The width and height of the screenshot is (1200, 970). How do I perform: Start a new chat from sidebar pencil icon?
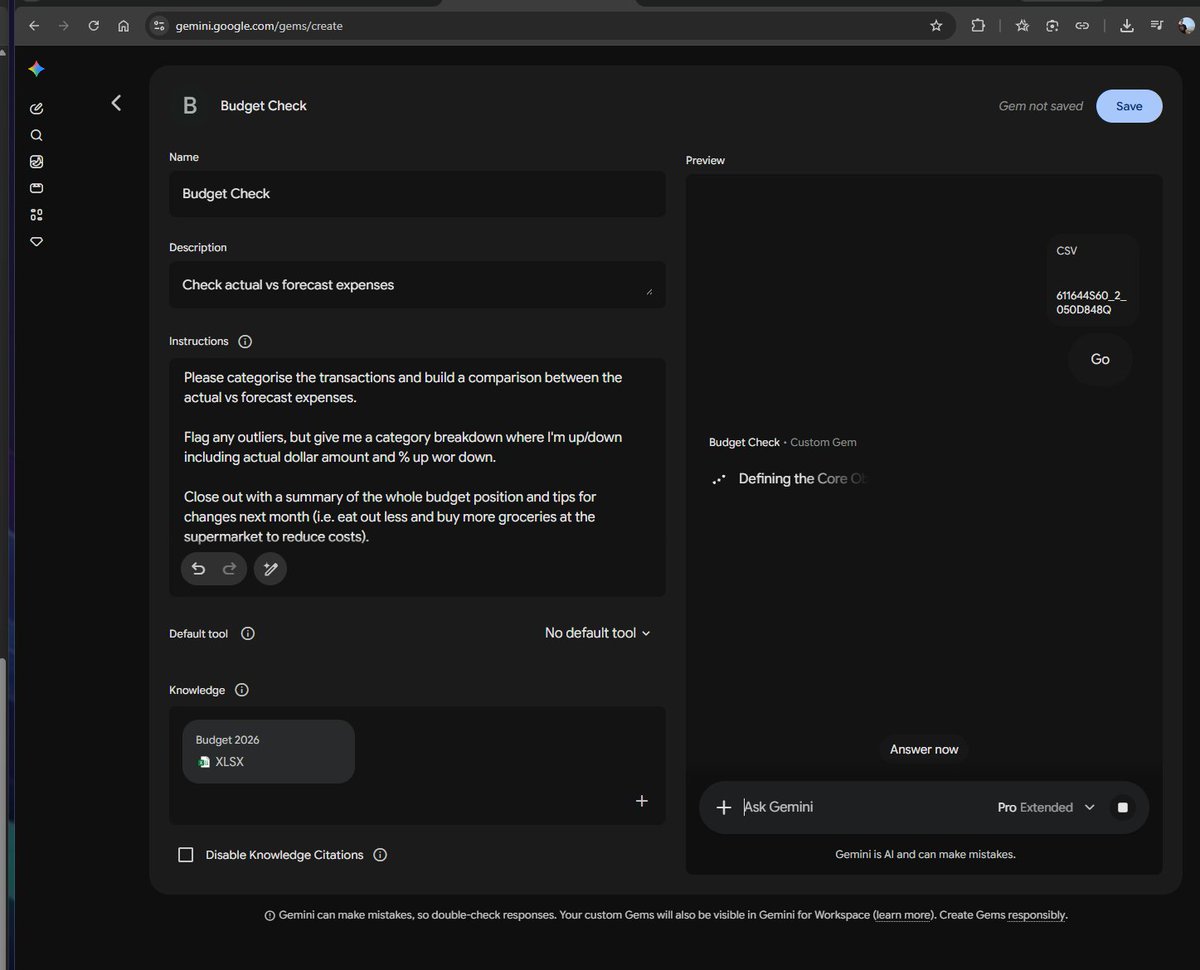[37, 108]
